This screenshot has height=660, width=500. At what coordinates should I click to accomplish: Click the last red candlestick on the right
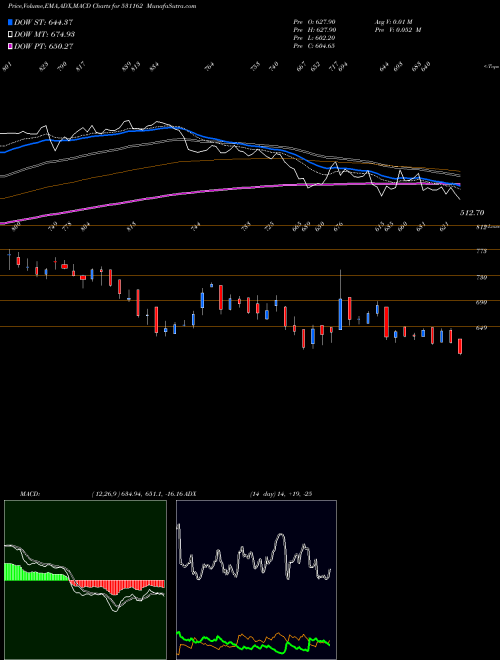pyautogui.click(x=460, y=346)
